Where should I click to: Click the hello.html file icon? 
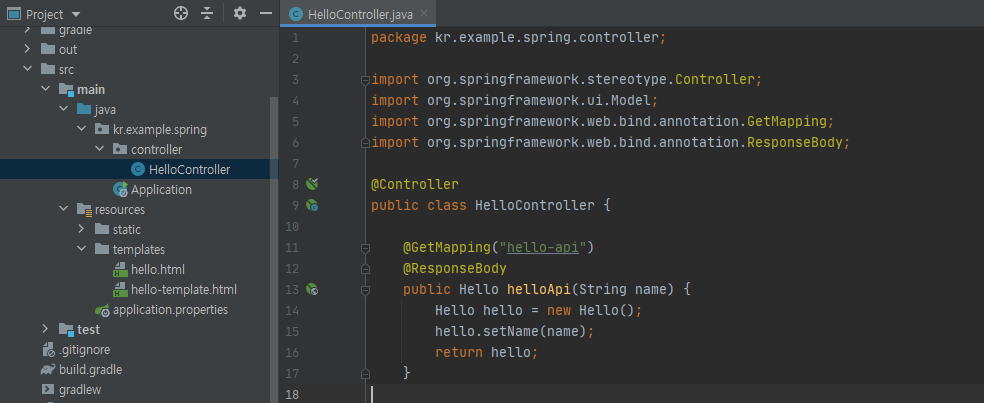point(120,270)
